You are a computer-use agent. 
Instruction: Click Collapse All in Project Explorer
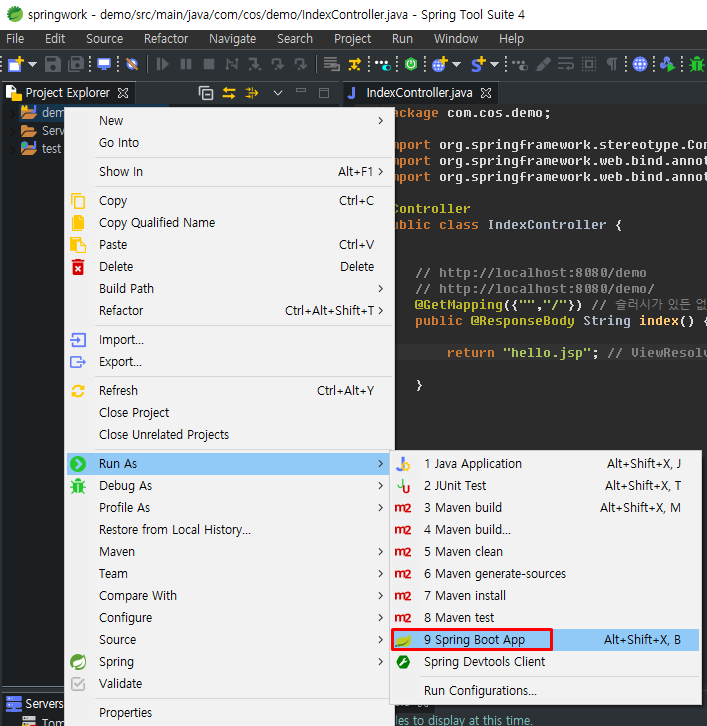tap(206, 94)
